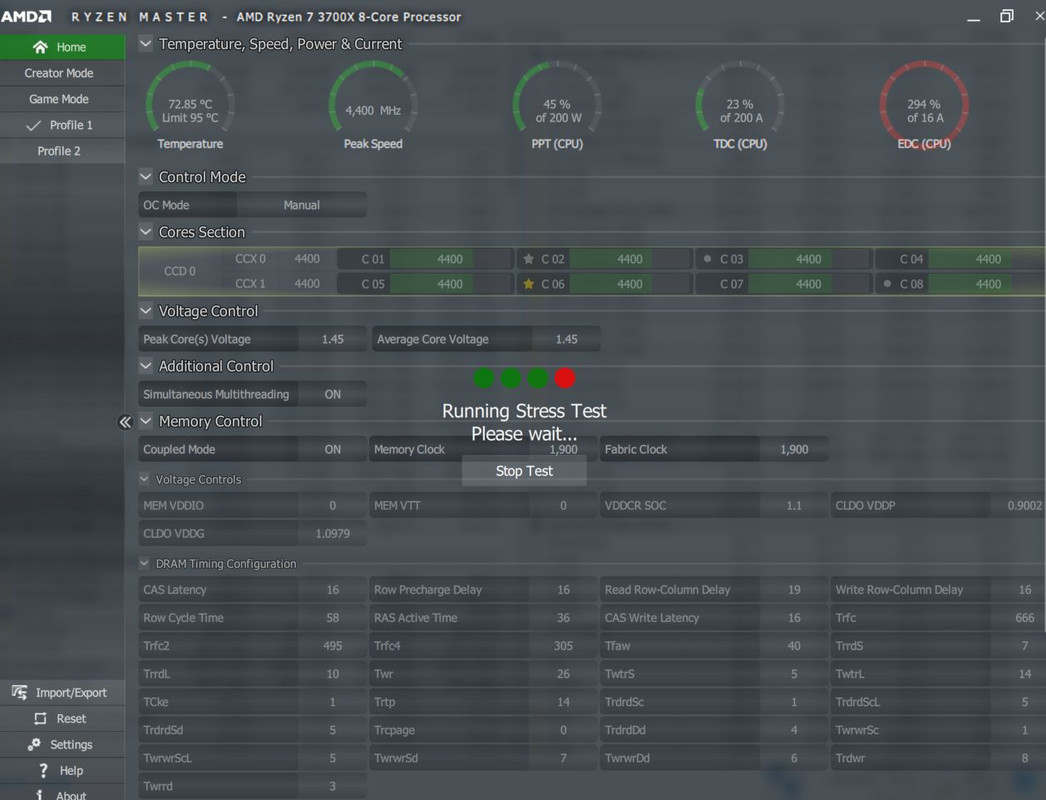Click the Peak Core(s) Voltage value field
This screenshot has height=800, width=1046.
pos(332,339)
